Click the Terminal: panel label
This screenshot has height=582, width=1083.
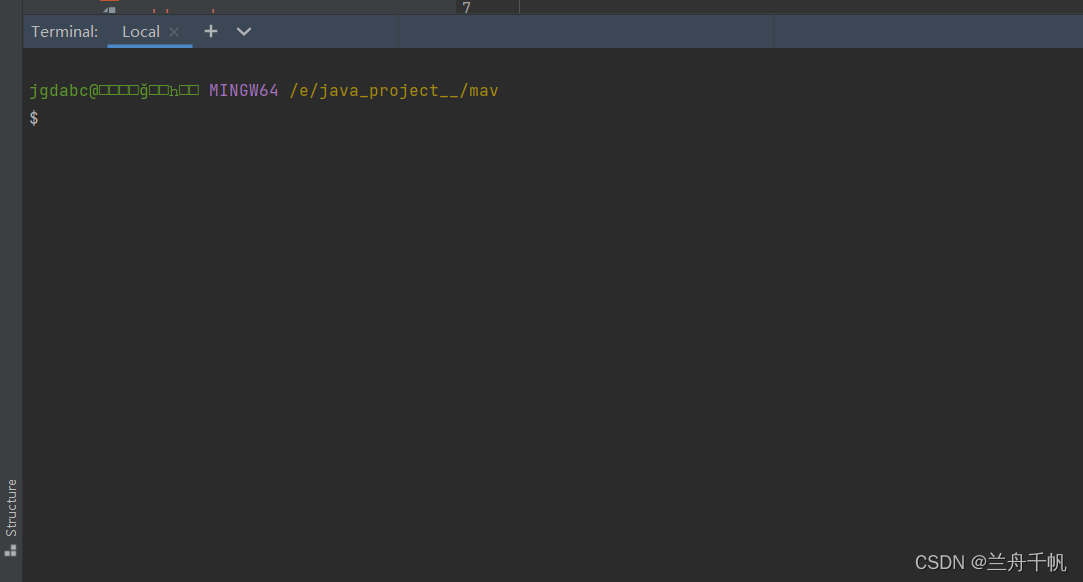[x=64, y=32]
